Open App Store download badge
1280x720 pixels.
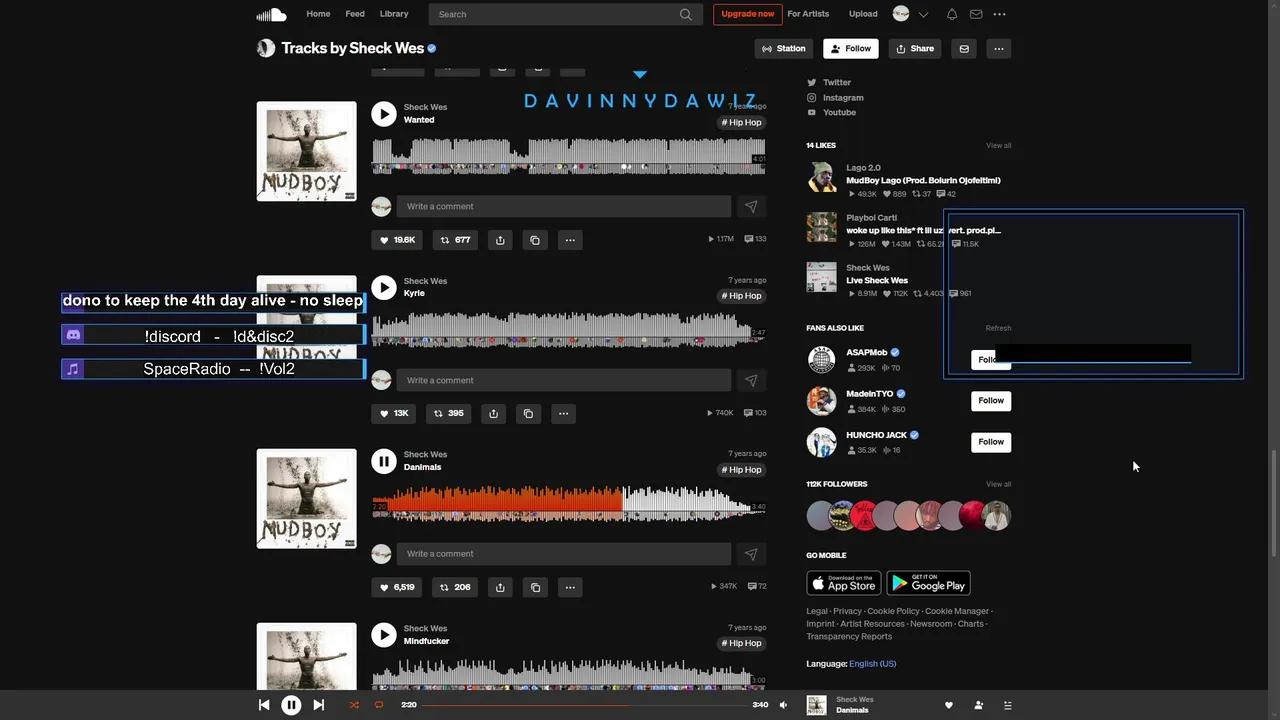pyautogui.click(x=844, y=584)
